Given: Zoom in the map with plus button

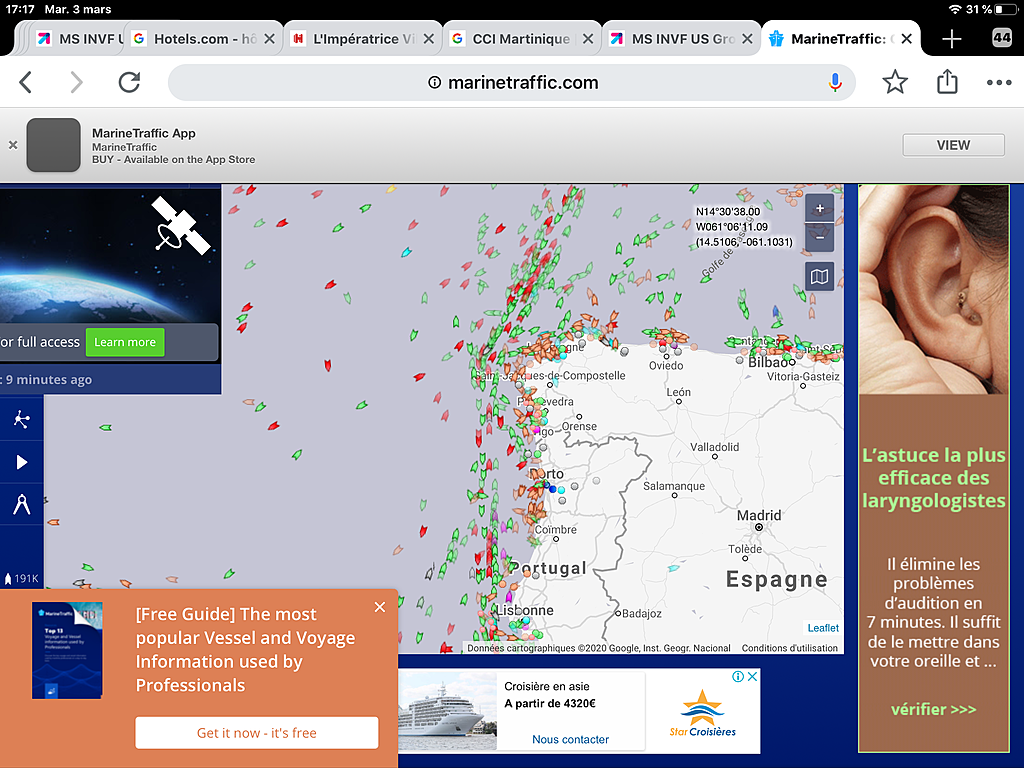Looking at the screenshot, I should coord(820,209).
